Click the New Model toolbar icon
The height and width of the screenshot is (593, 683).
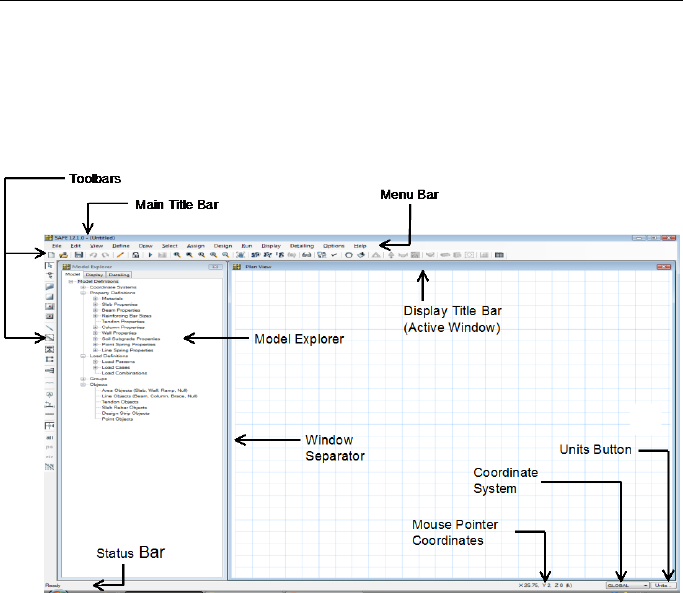pyautogui.click(x=51, y=255)
